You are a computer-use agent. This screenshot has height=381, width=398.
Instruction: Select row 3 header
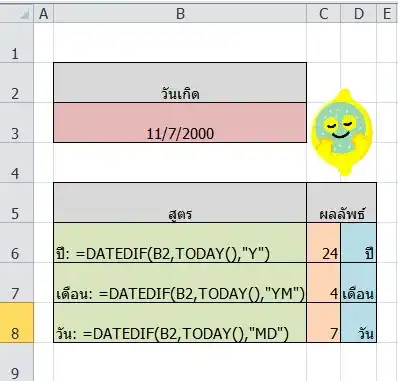pos(17,123)
